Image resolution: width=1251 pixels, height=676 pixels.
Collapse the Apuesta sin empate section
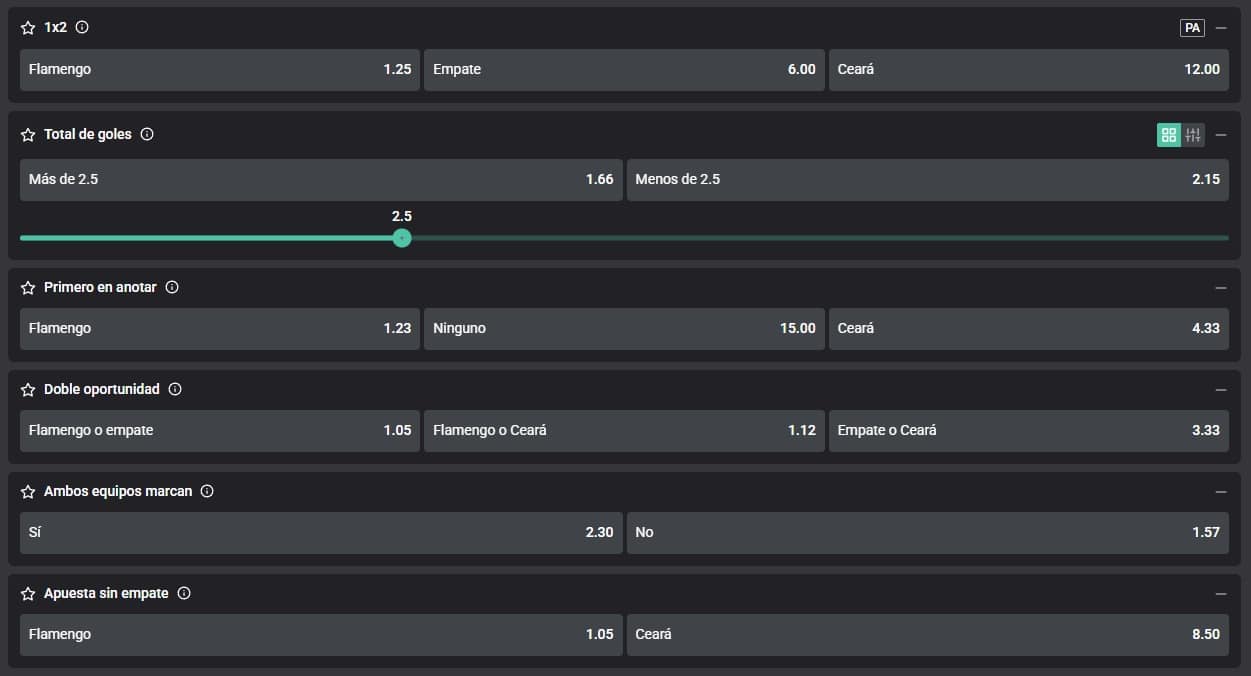tap(1220, 593)
